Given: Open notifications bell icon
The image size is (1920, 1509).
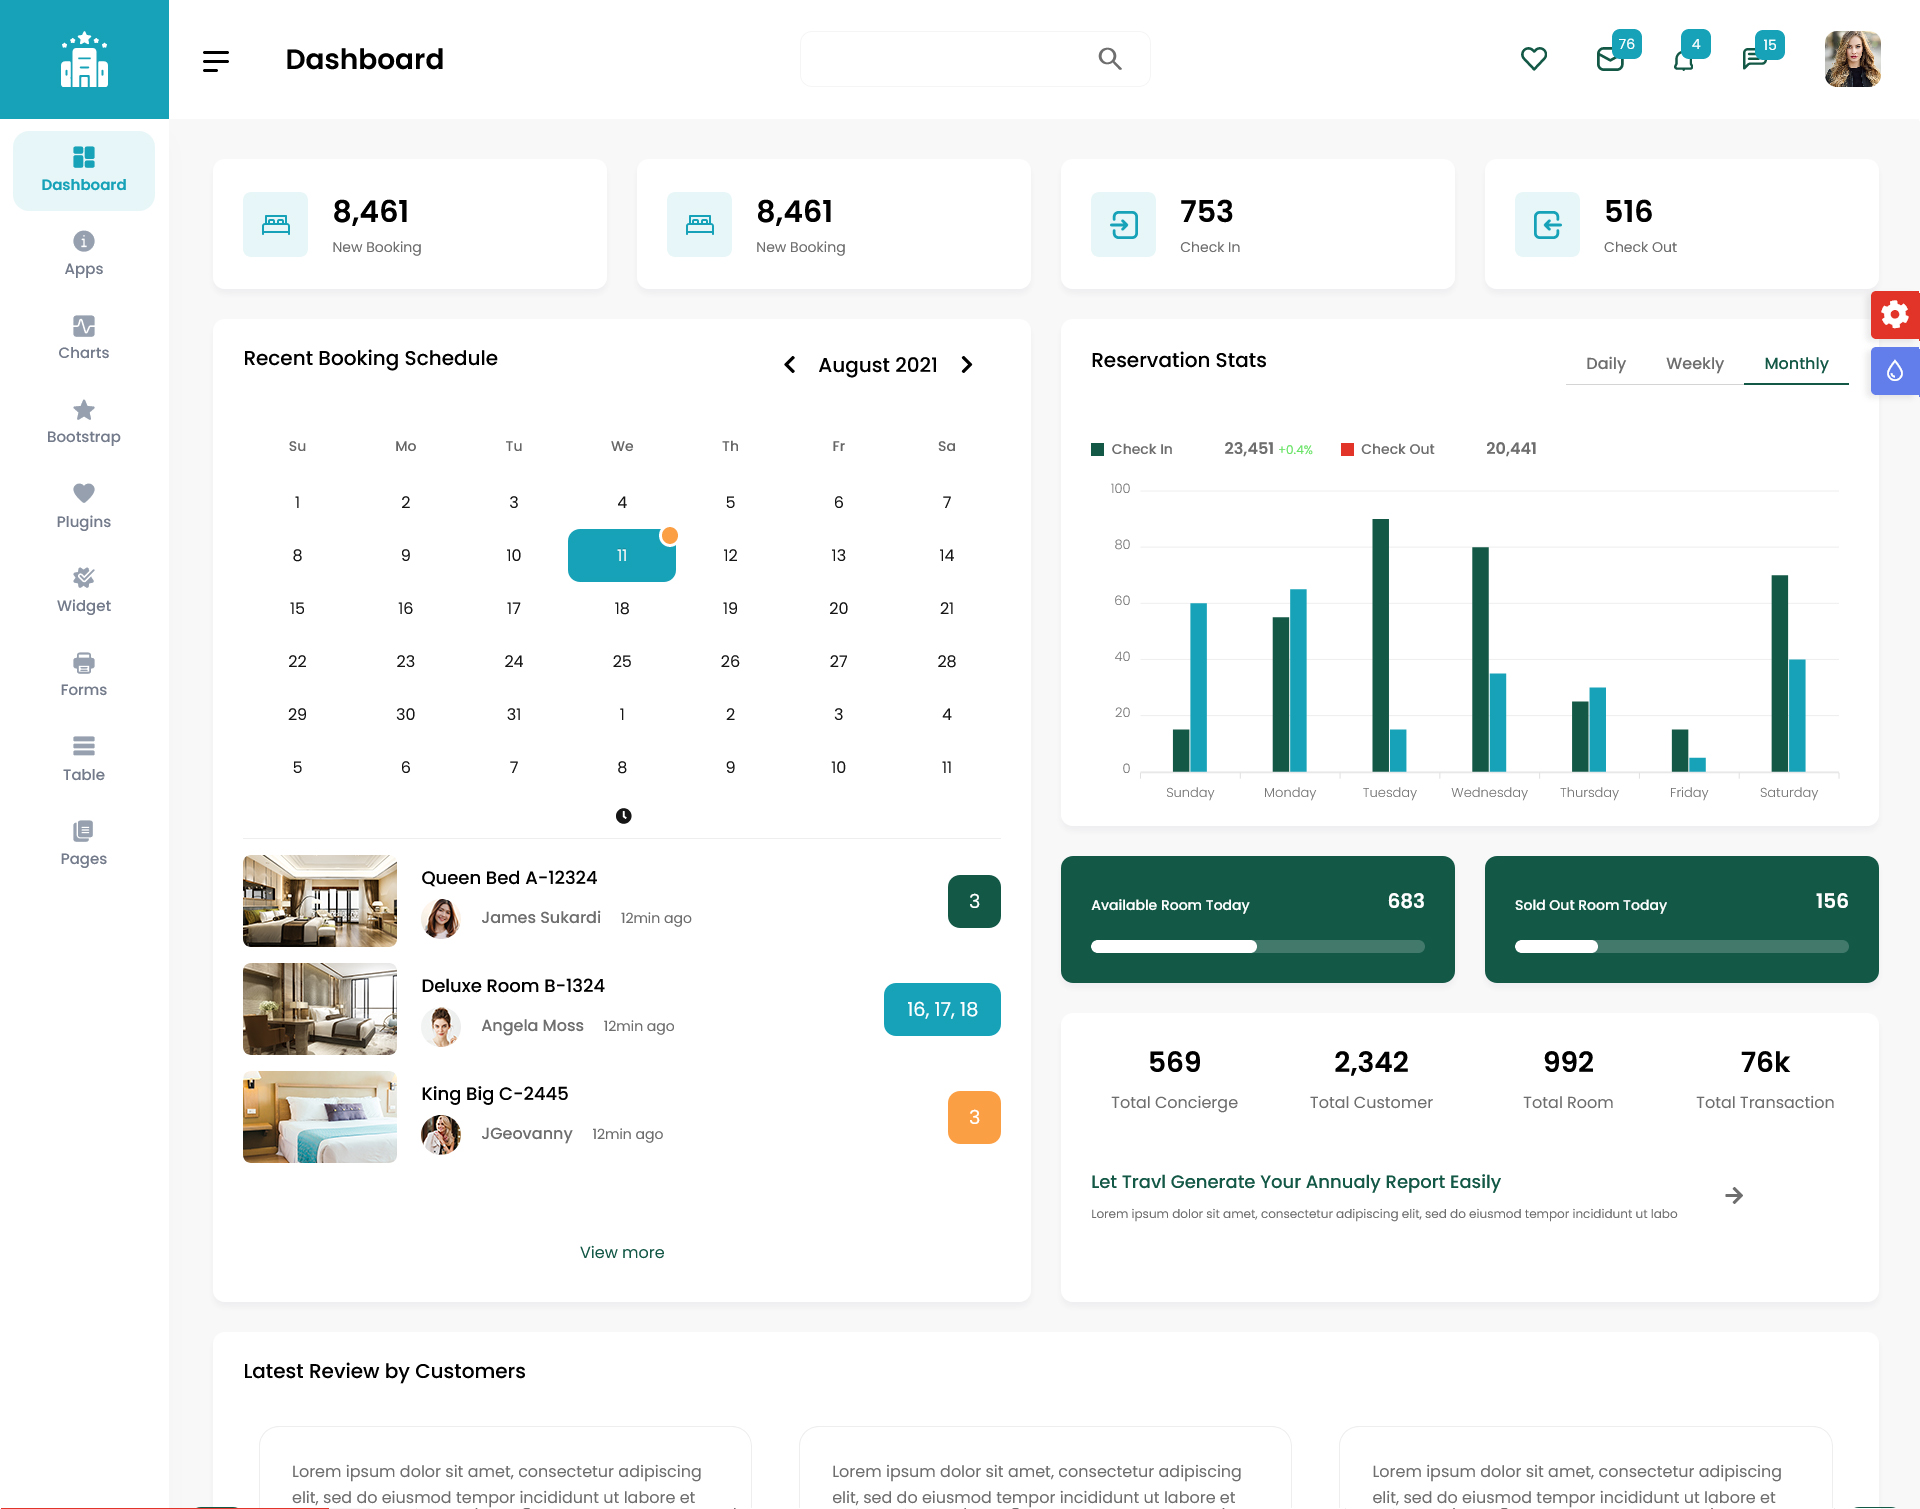Looking at the screenshot, I should [1684, 60].
